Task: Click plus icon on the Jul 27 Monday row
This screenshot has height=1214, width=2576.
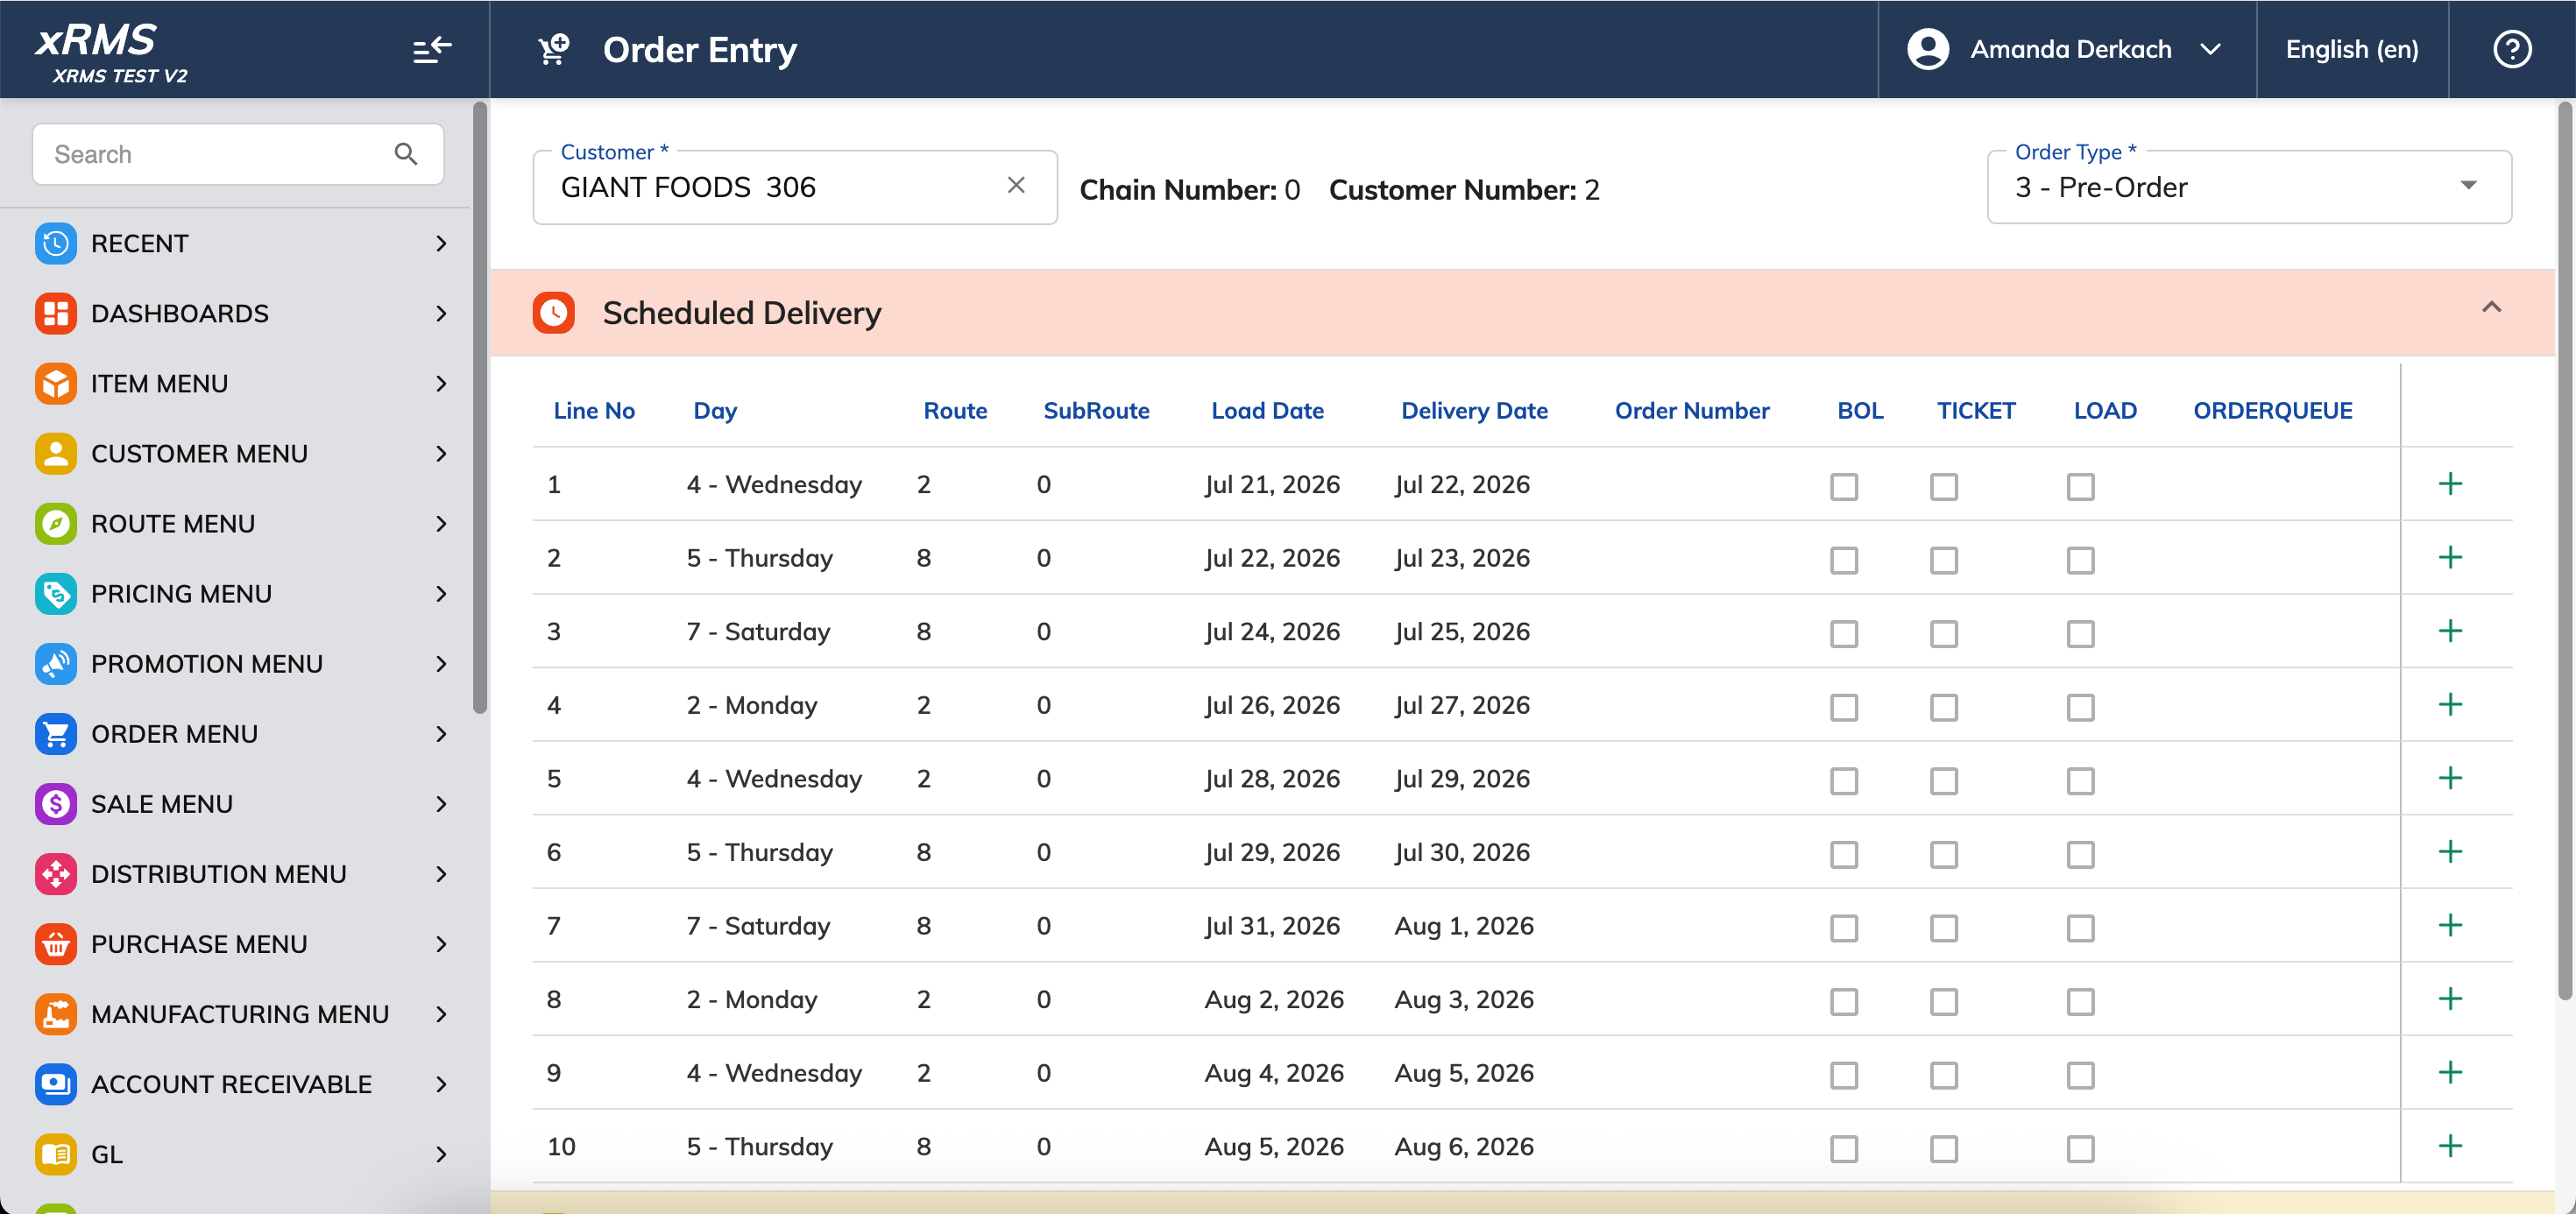Action: point(2450,705)
